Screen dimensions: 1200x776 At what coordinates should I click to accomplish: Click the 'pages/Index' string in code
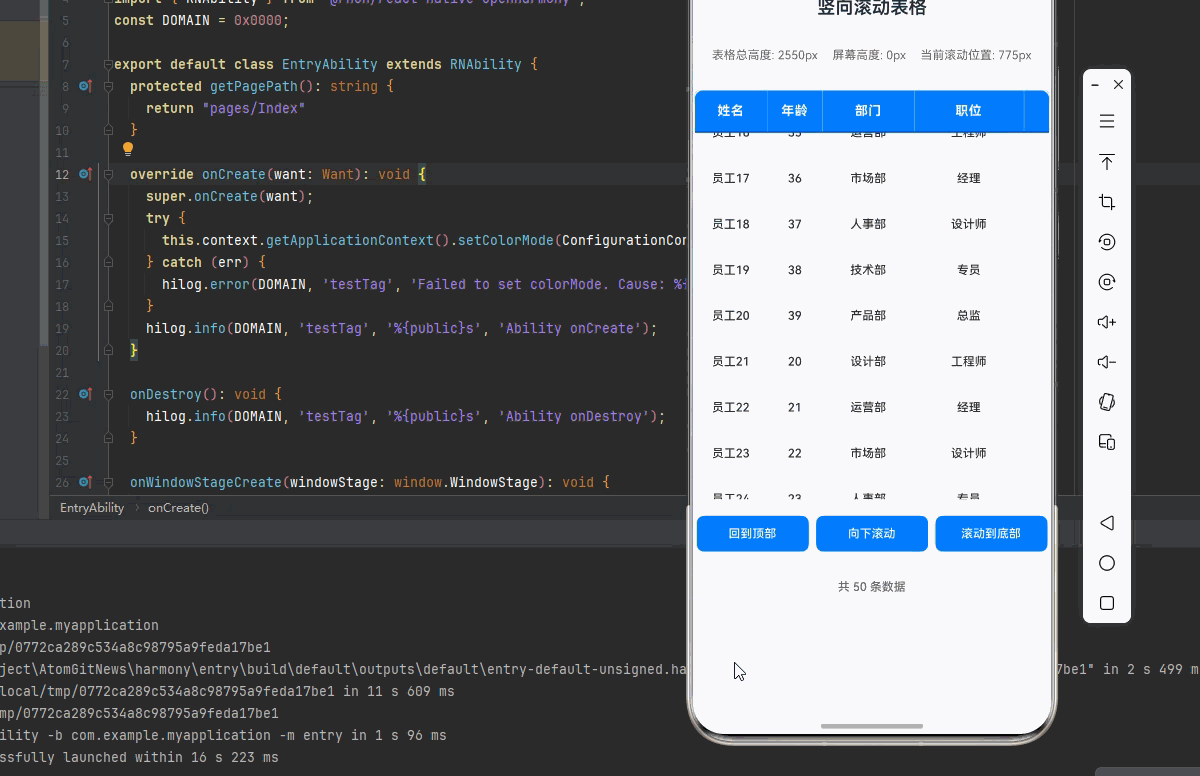254,109
